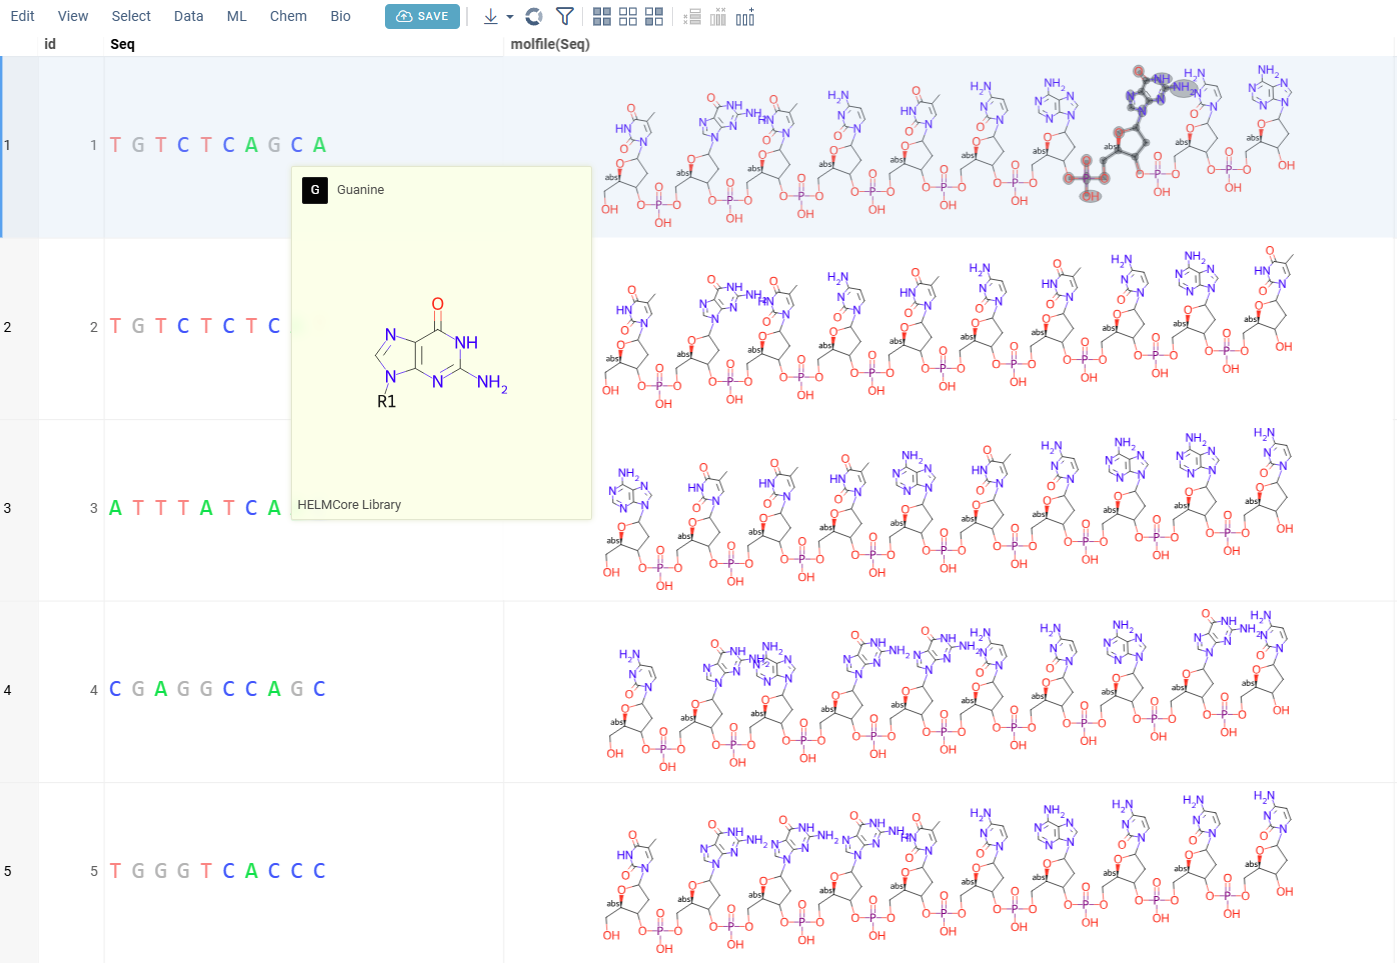The width and height of the screenshot is (1397, 963).
Task: Expand the download format dropdown arrow
Action: pos(509,16)
